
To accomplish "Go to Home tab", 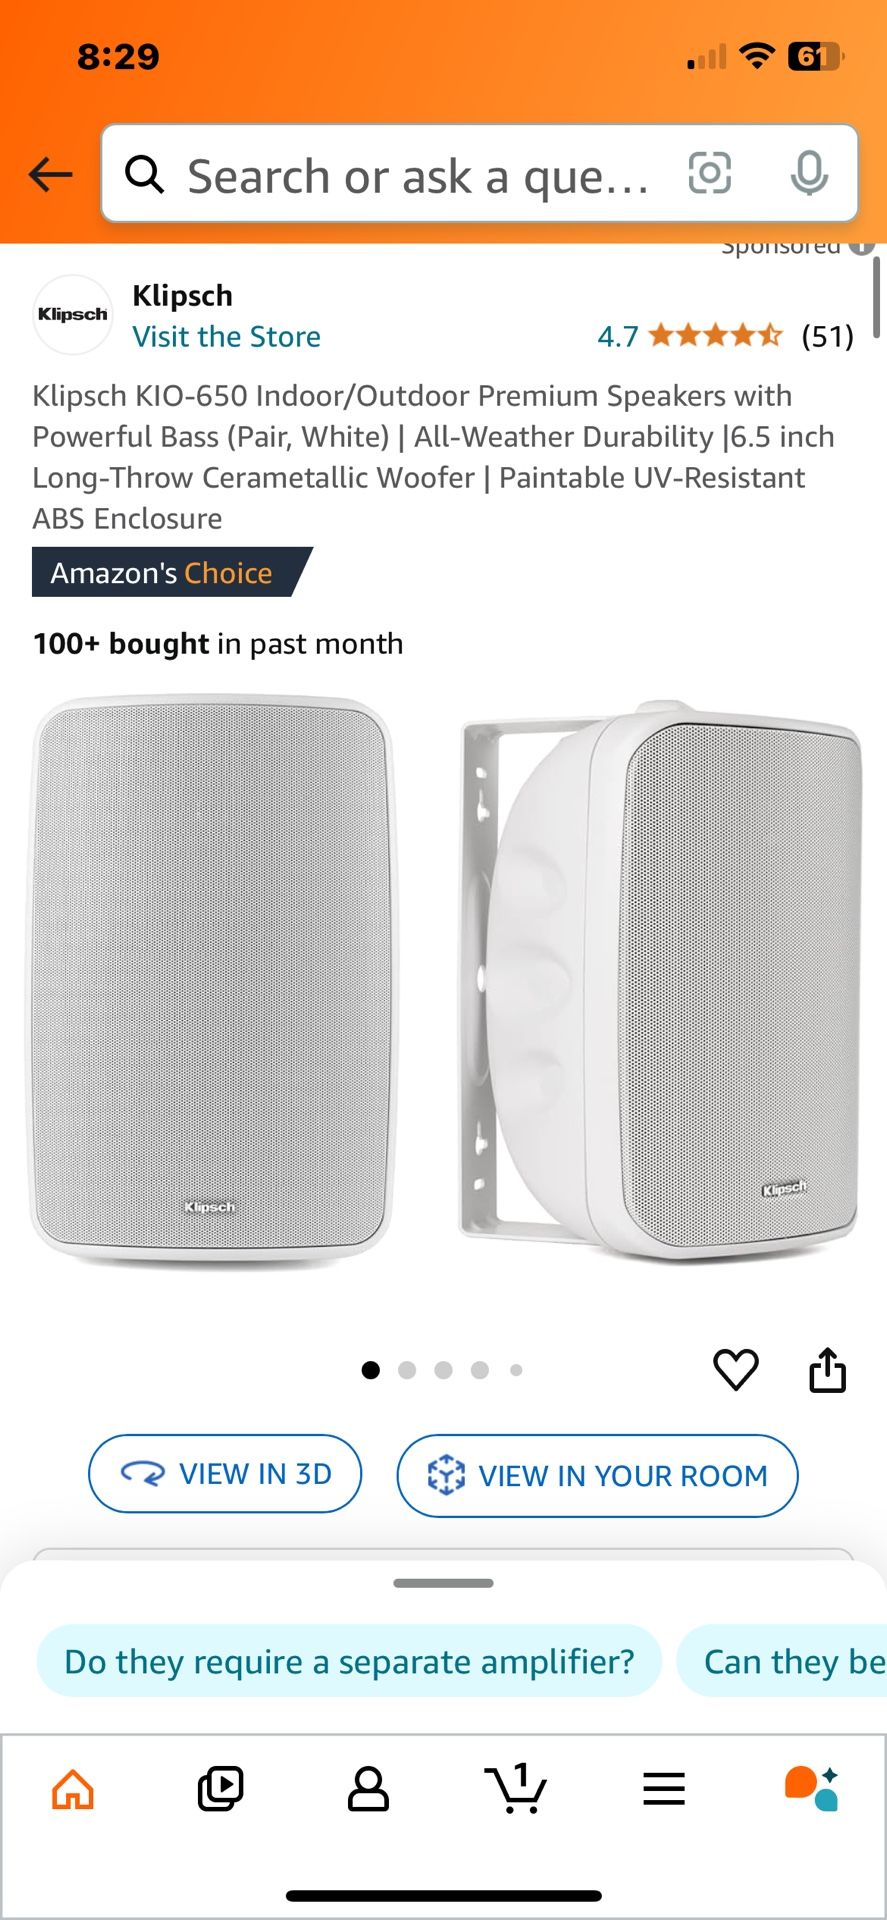I will (x=73, y=1789).
